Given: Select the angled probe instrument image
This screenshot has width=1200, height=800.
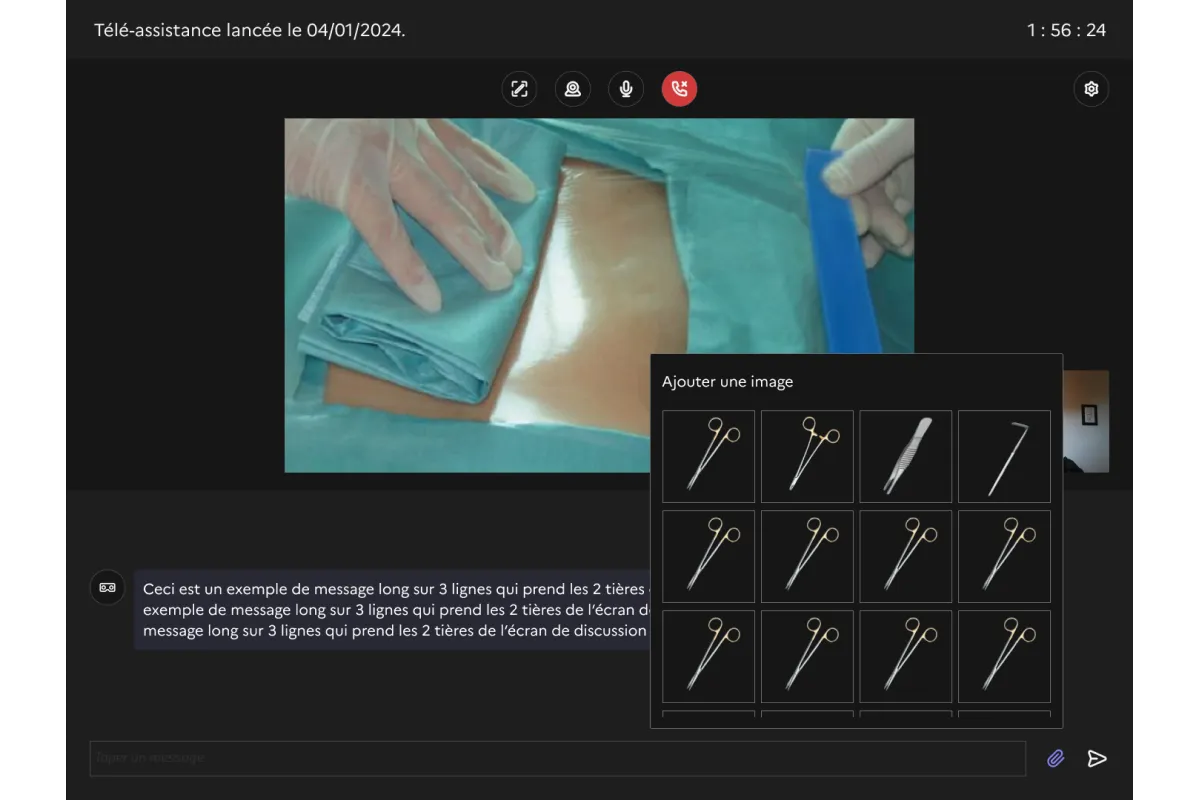Looking at the screenshot, I should [x=1003, y=456].
